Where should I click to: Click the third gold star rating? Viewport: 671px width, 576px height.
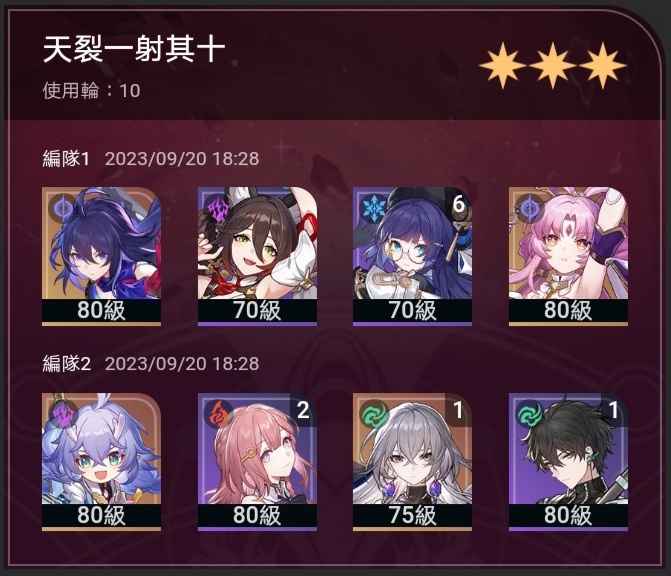603,65
